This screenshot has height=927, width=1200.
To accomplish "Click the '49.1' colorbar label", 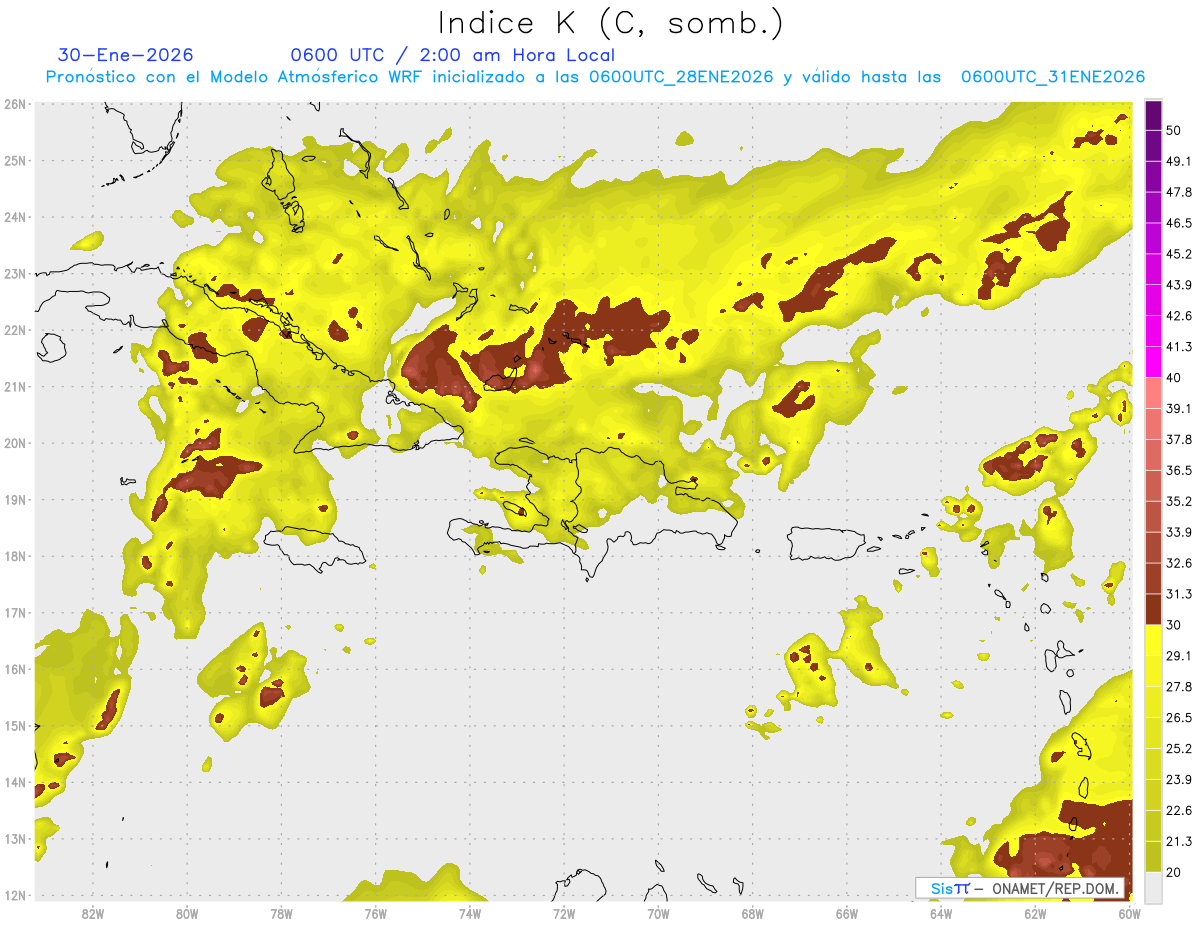I will coord(1179,161).
